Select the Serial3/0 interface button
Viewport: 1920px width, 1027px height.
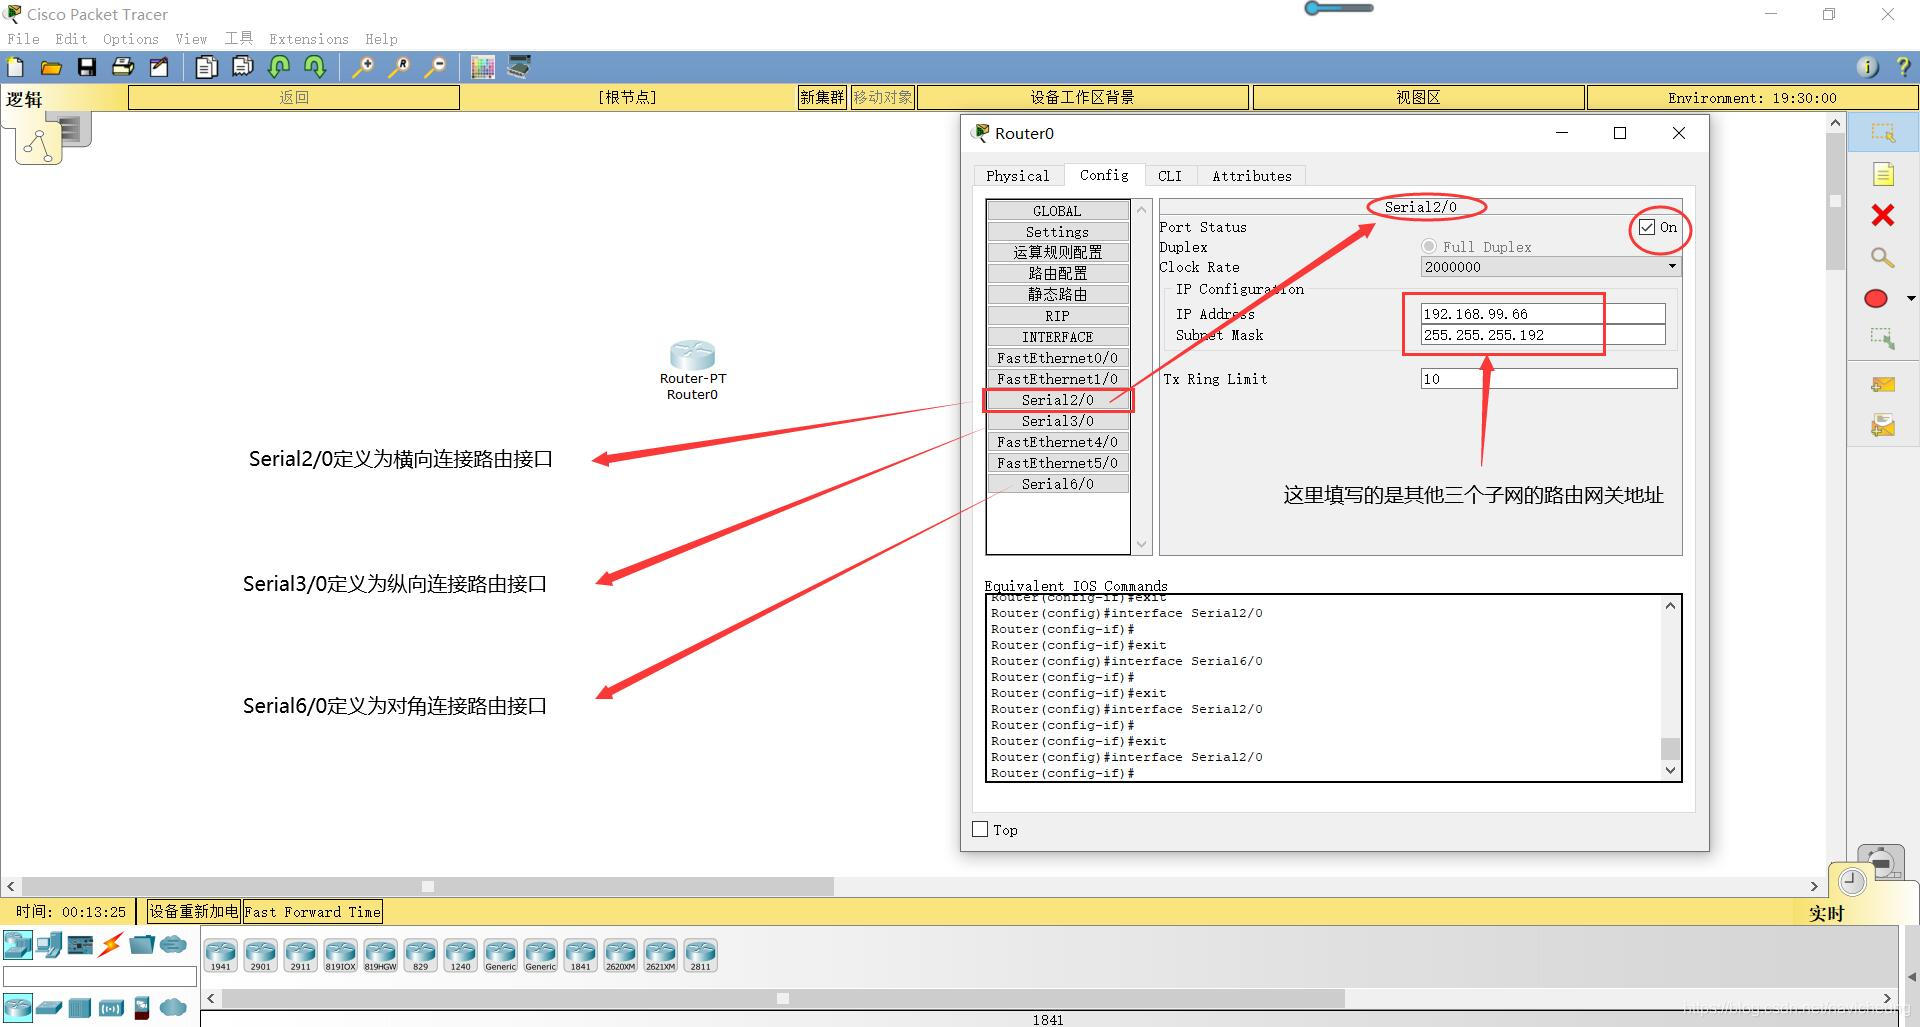coord(1057,421)
